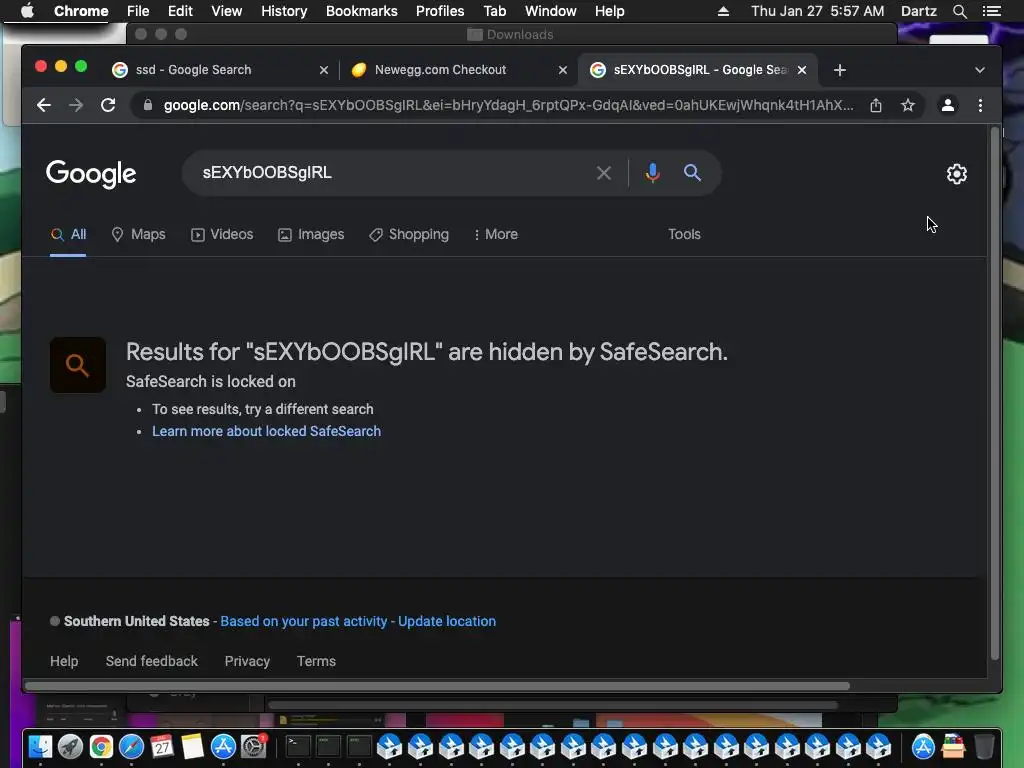Open the File menu
Image resolution: width=1024 pixels, height=768 pixels.
138,11
